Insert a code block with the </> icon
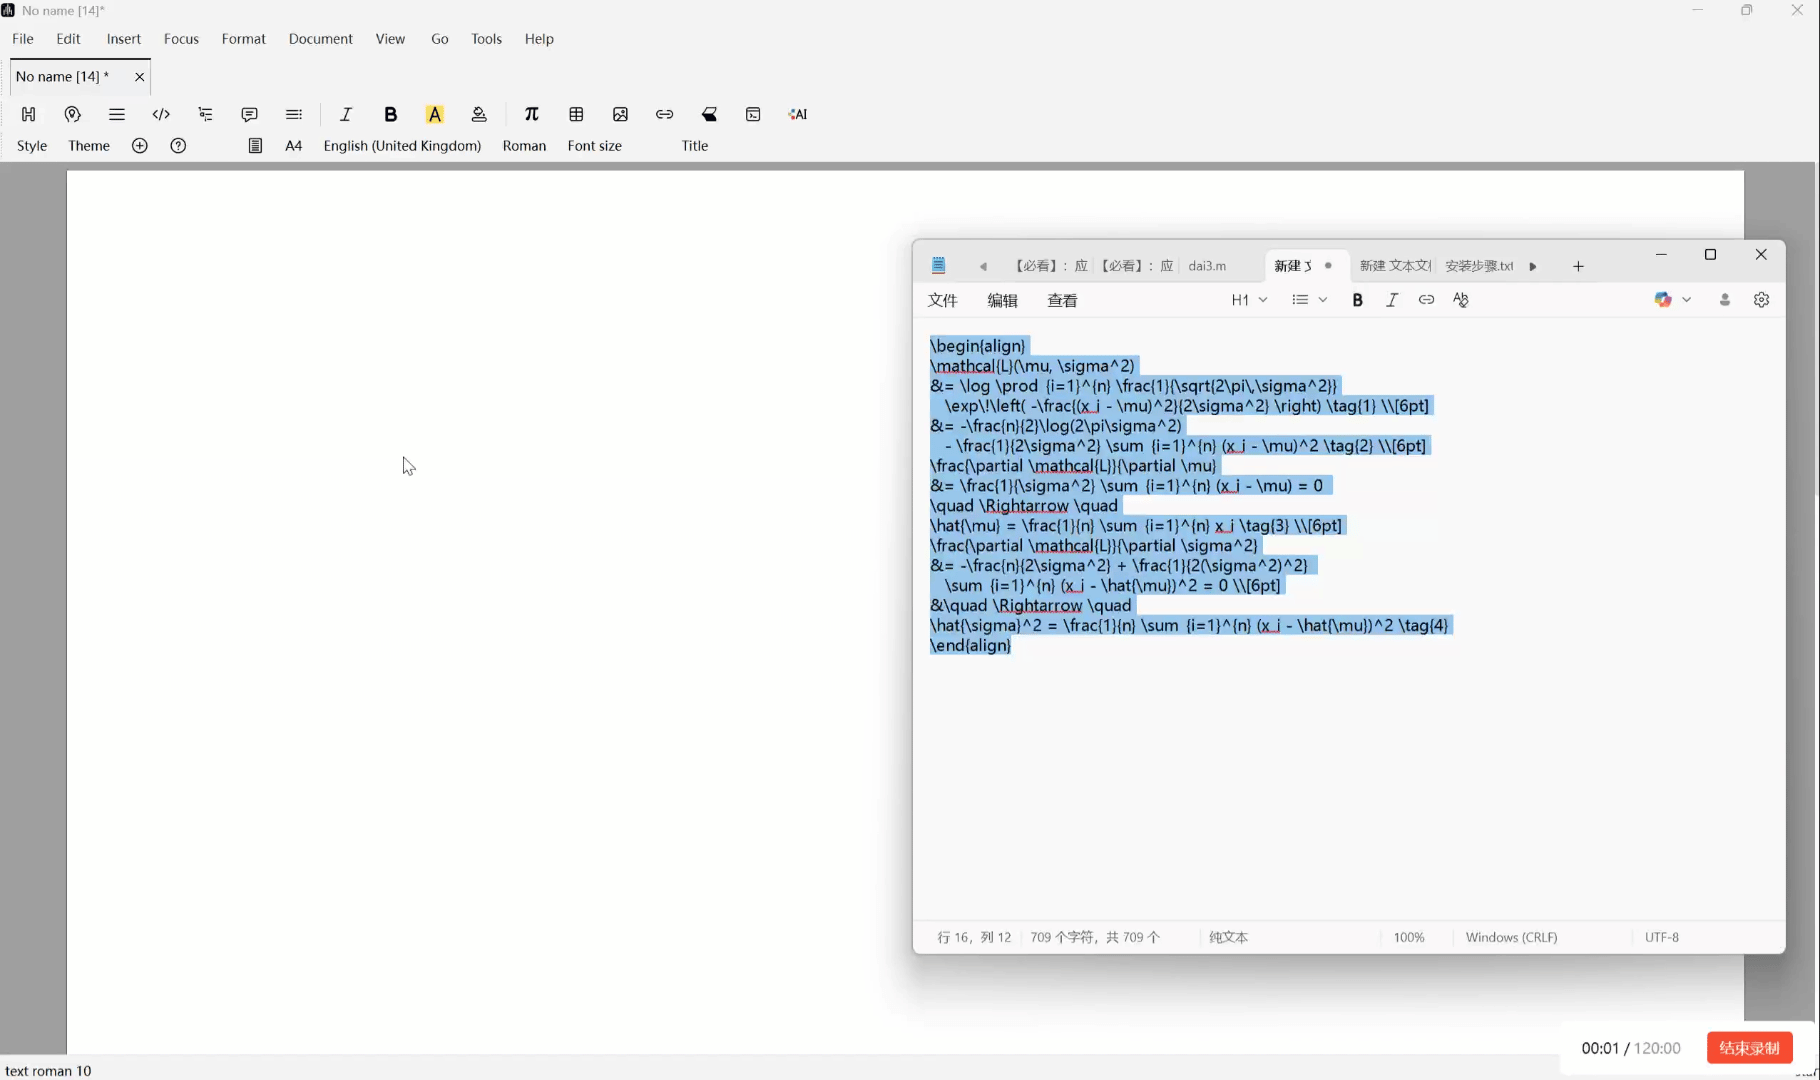The image size is (1820, 1080). [x=161, y=114]
